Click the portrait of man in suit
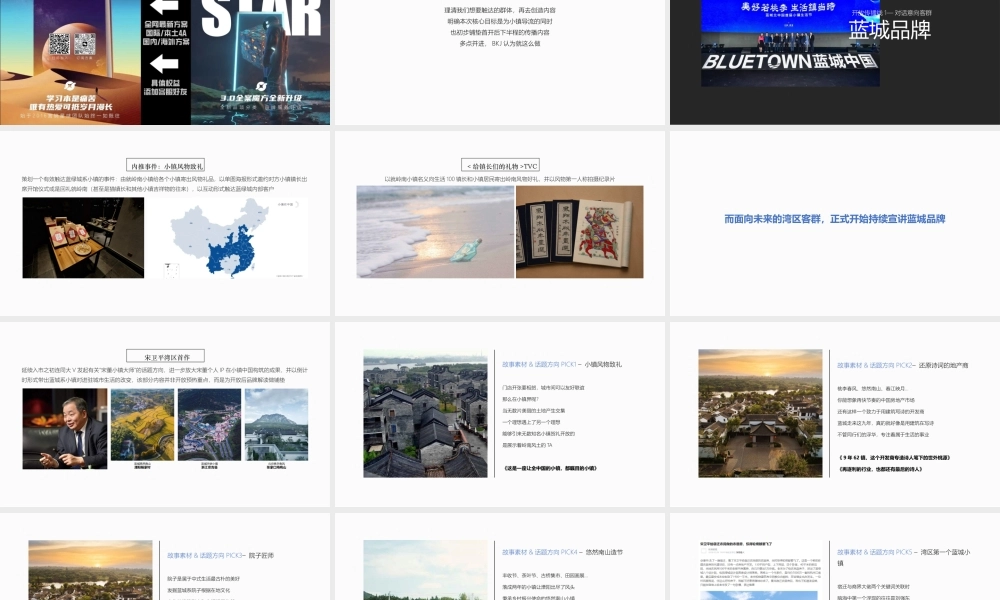This screenshot has width=1000, height=600. [x=64, y=428]
